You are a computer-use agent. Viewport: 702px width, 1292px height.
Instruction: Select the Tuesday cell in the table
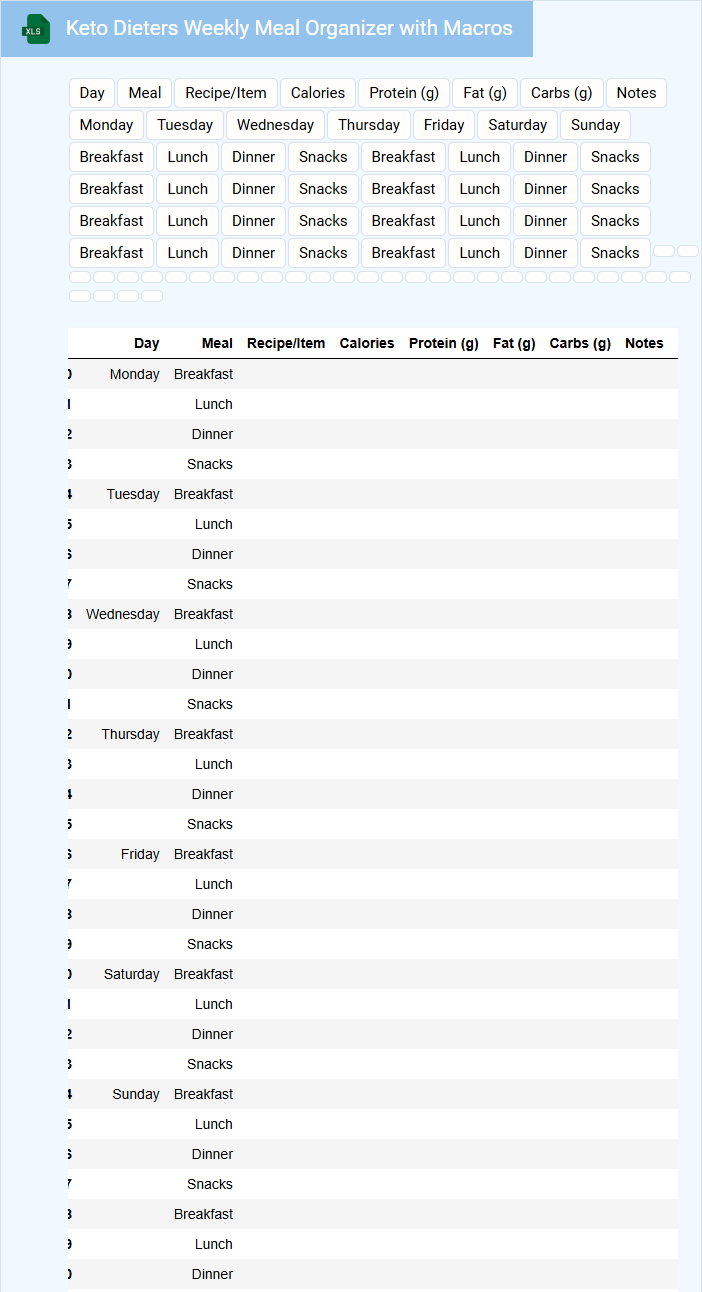pos(133,494)
